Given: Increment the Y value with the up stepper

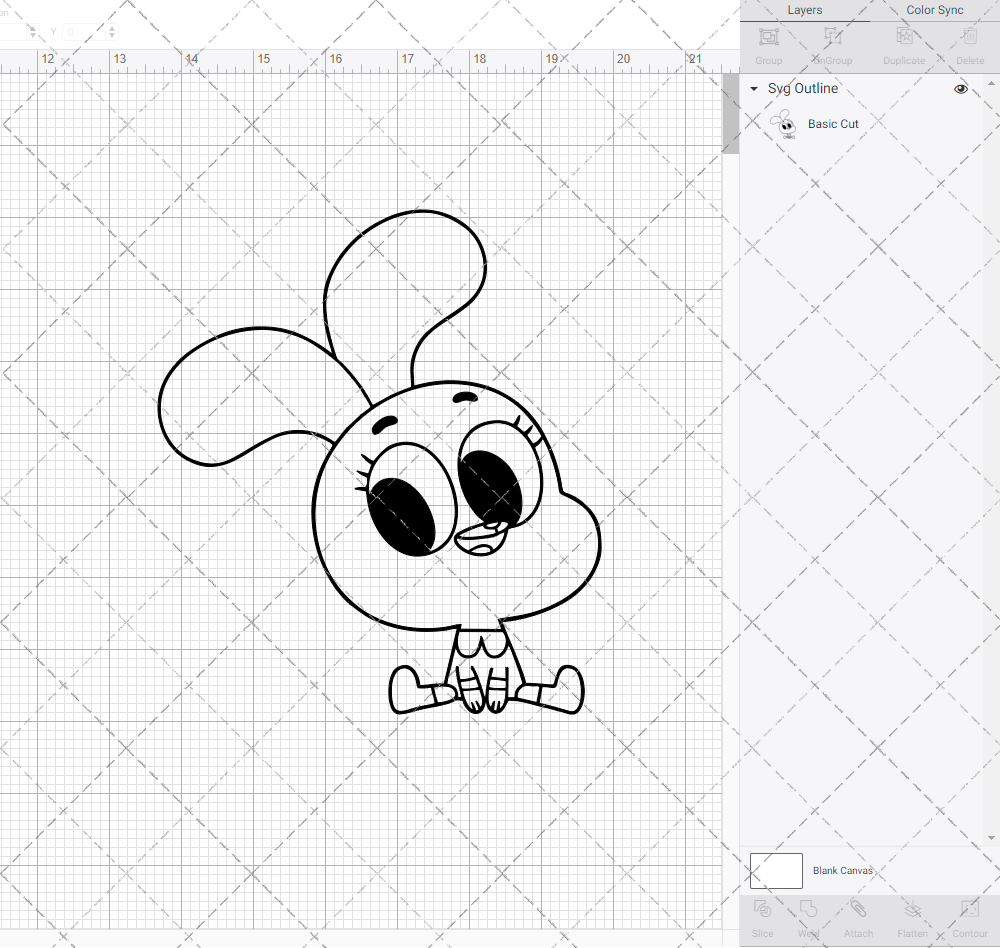Looking at the screenshot, I should point(110,27).
